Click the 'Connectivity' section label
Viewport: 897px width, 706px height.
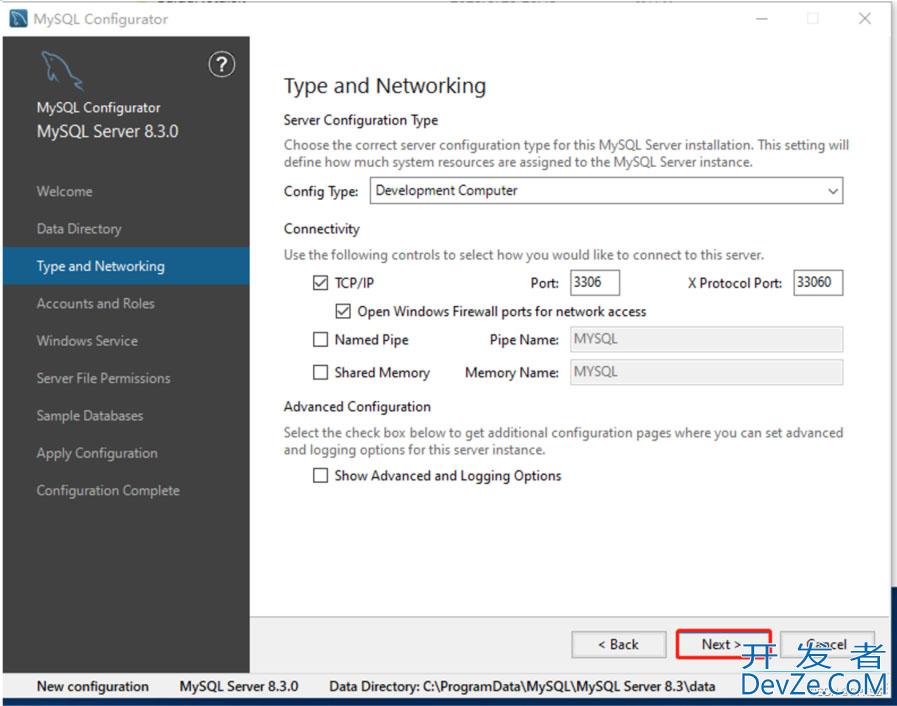[x=322, y=229]
